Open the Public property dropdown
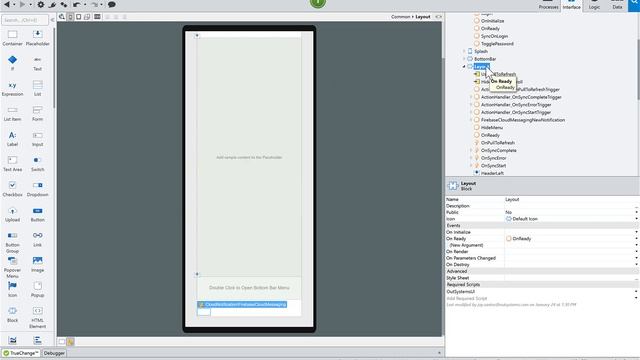This screenshot has height=360, width=640. point(636,213)
